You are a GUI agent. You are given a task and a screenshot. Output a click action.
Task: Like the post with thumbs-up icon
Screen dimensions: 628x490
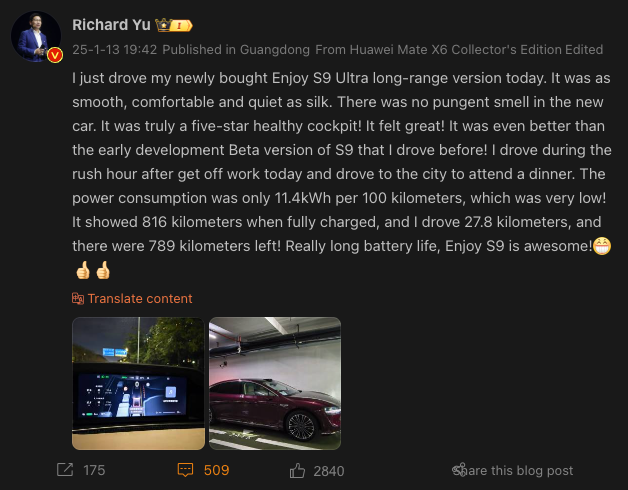[x=297, y=471]
